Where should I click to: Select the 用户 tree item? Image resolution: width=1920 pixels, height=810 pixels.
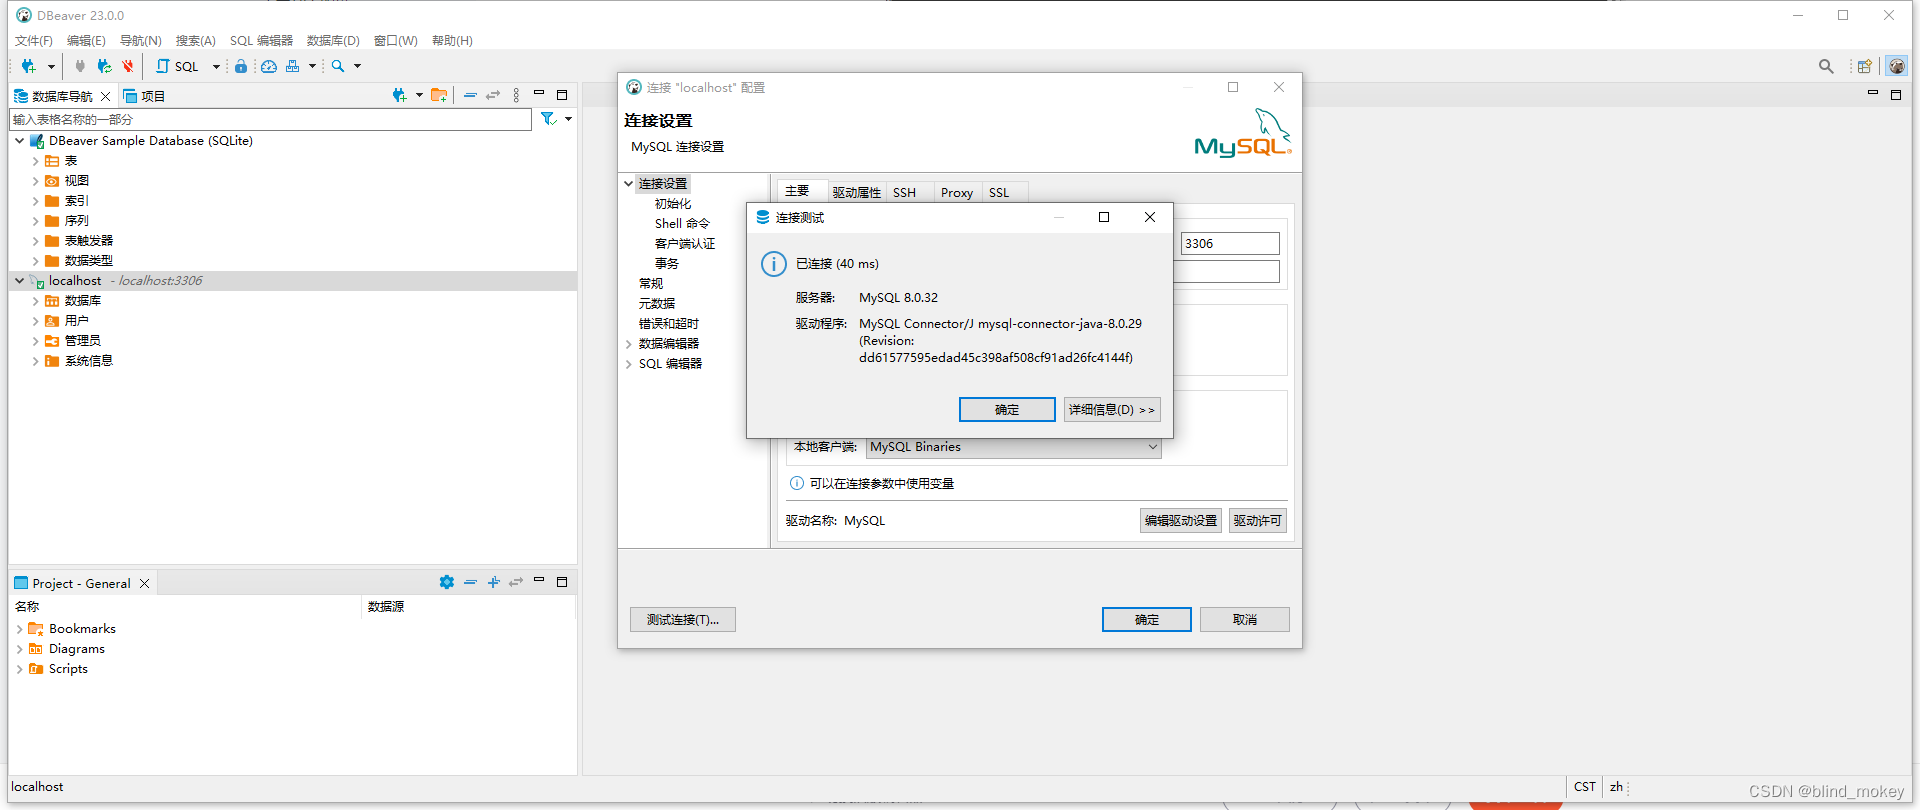(x=76, y=321)
